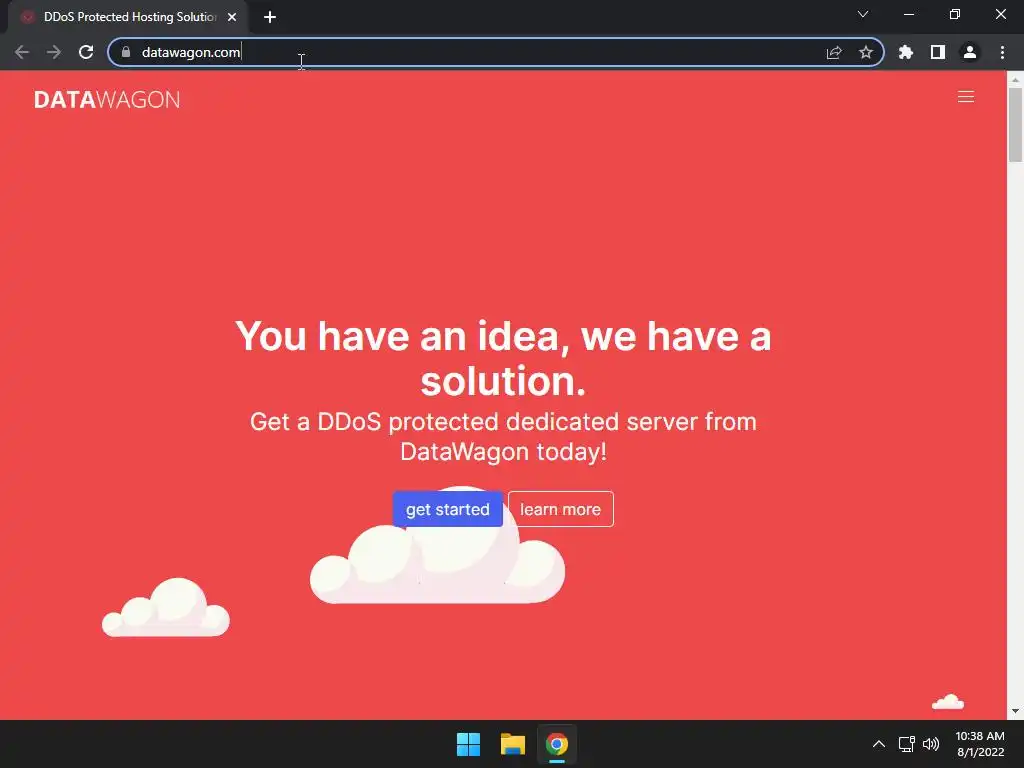Open the Chrome profile avatar
Viewport: 1024px width, 768px height.
(x=970, y=52)
